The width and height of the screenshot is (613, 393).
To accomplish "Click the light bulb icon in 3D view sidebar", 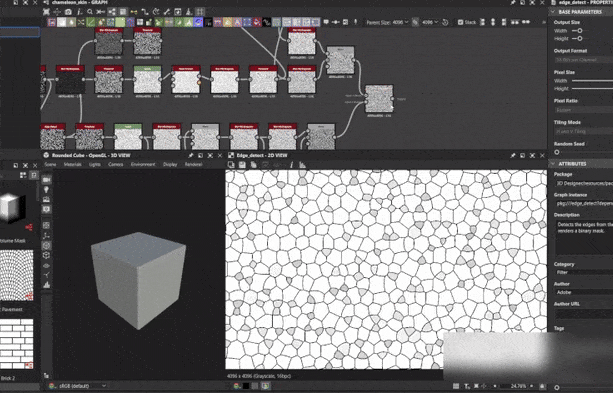I will tap(46, 190).
